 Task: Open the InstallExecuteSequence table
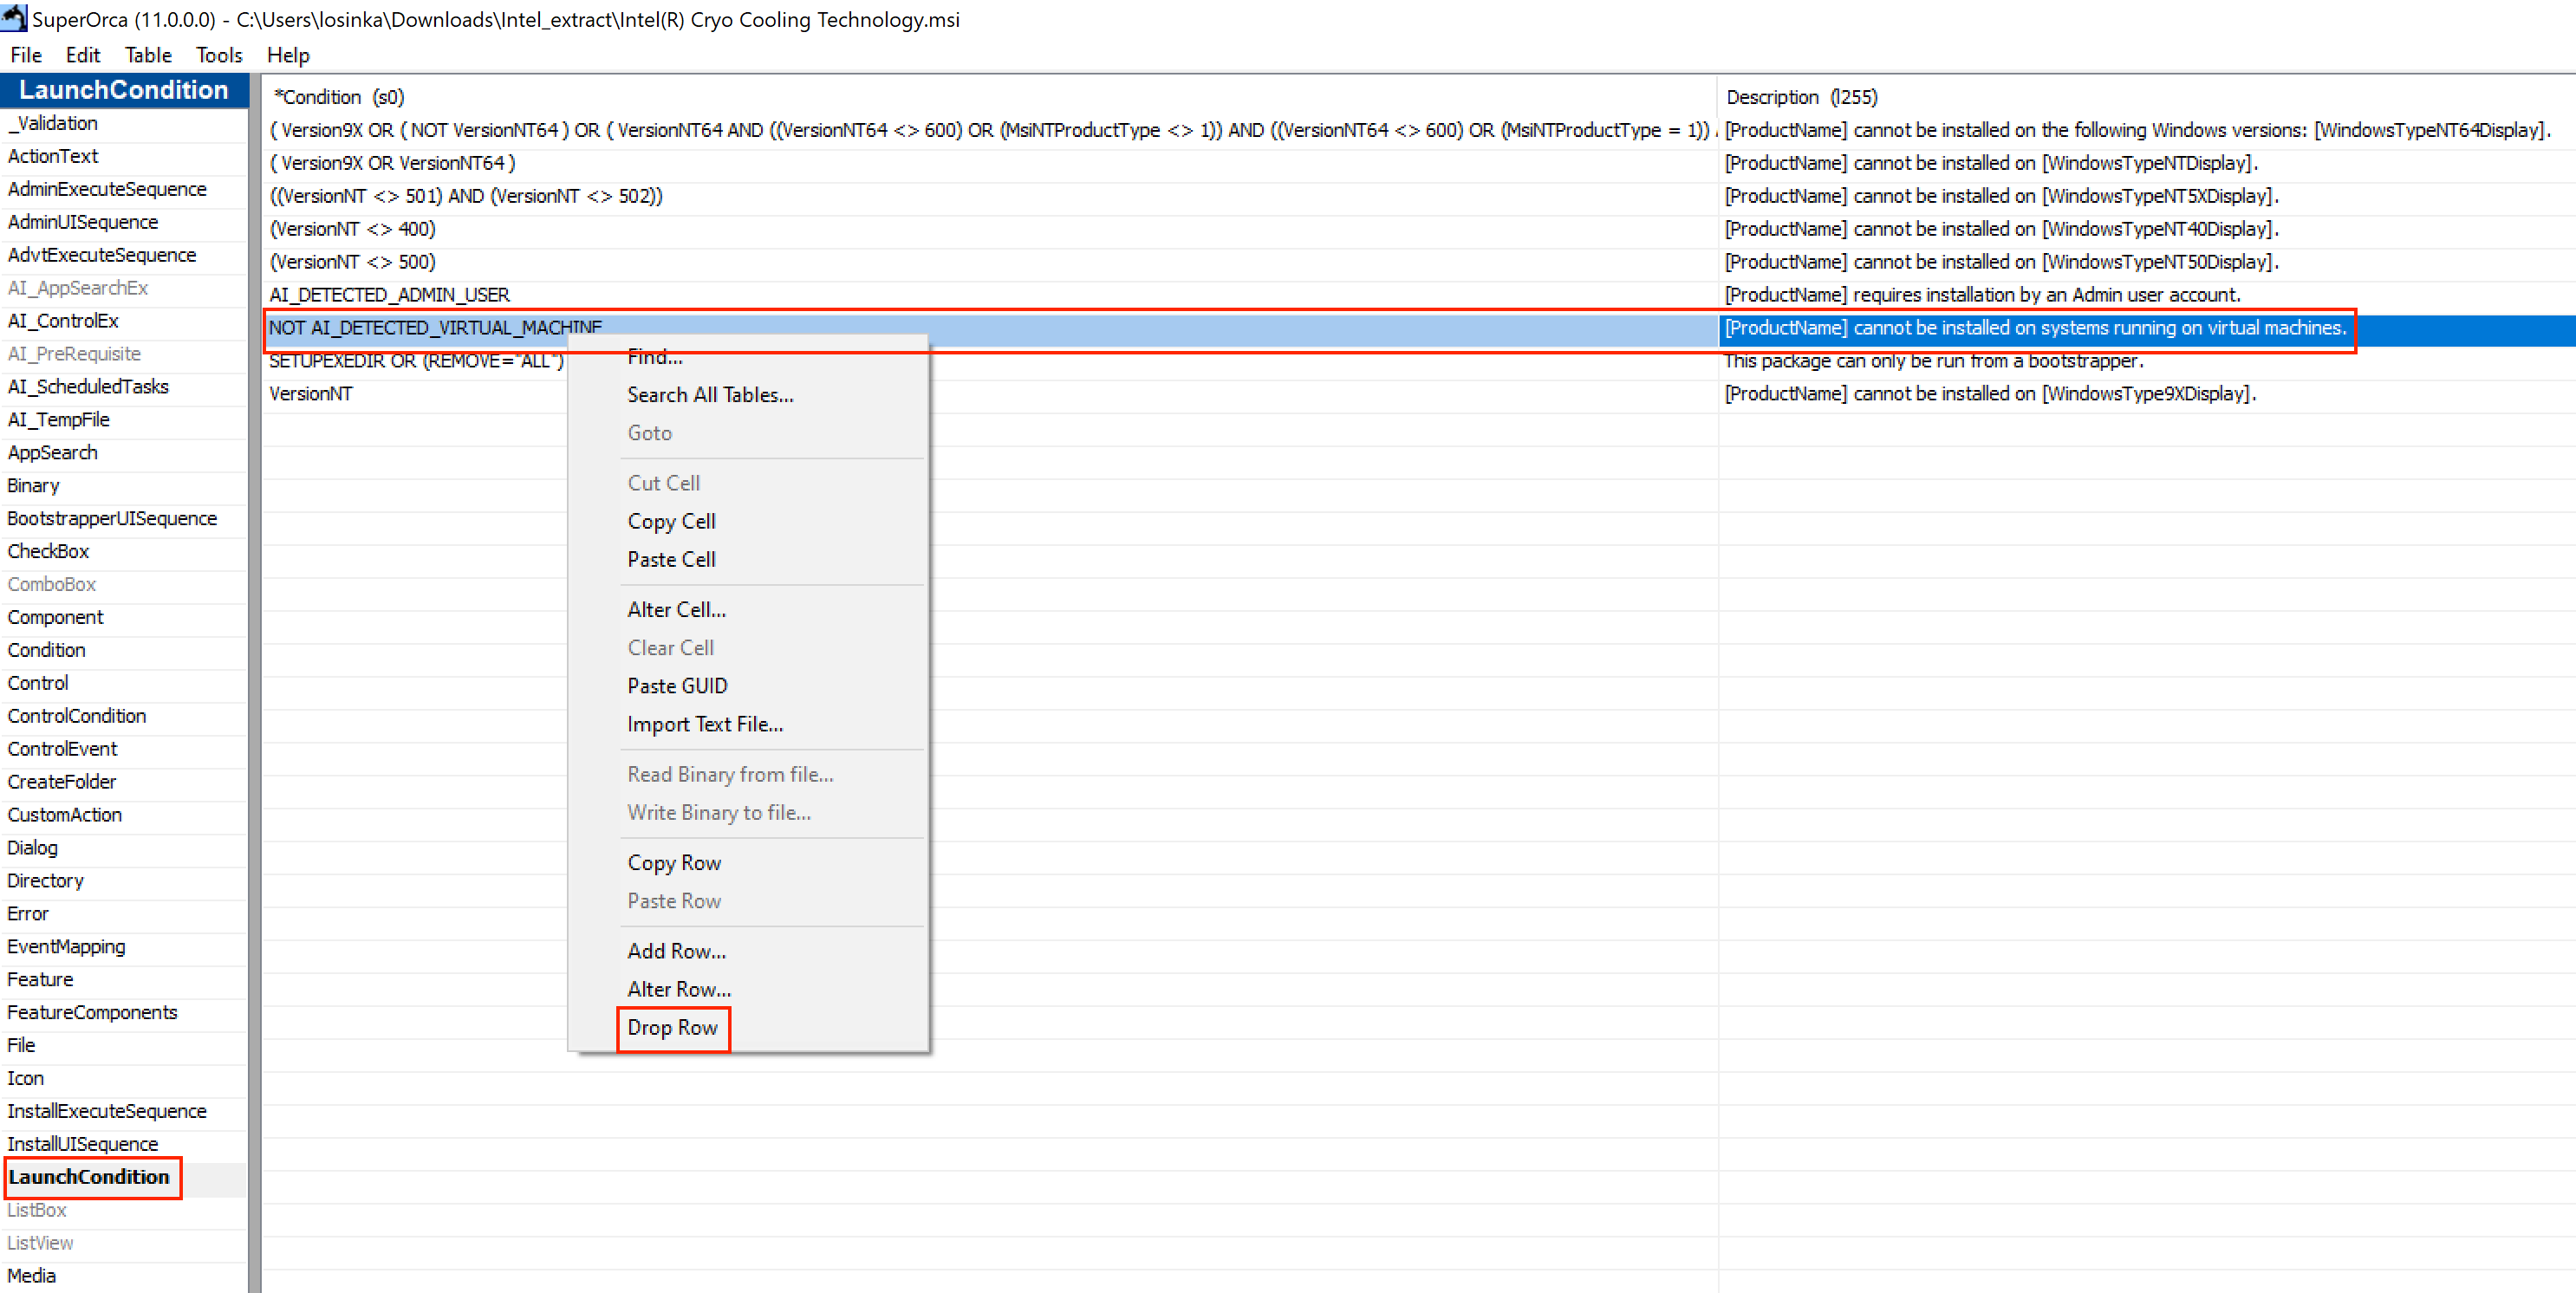click(x=107, y=1111)
